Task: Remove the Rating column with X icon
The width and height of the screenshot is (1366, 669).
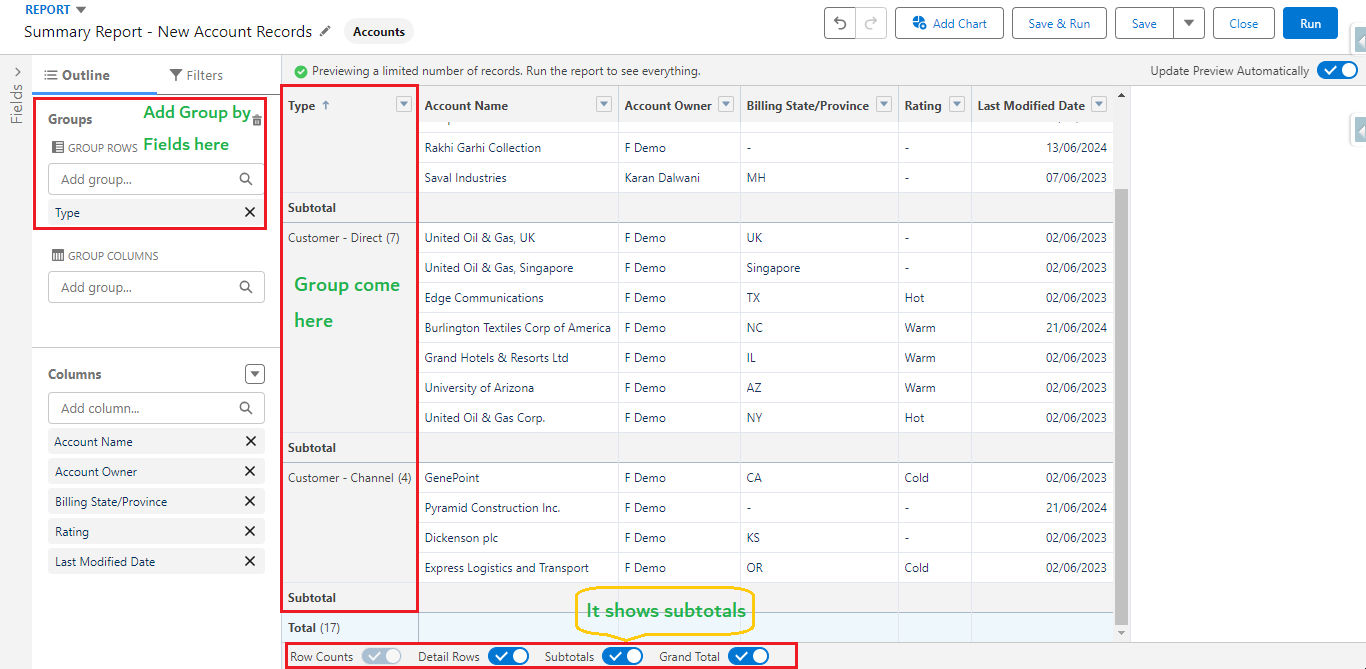Action: [250, 531]
